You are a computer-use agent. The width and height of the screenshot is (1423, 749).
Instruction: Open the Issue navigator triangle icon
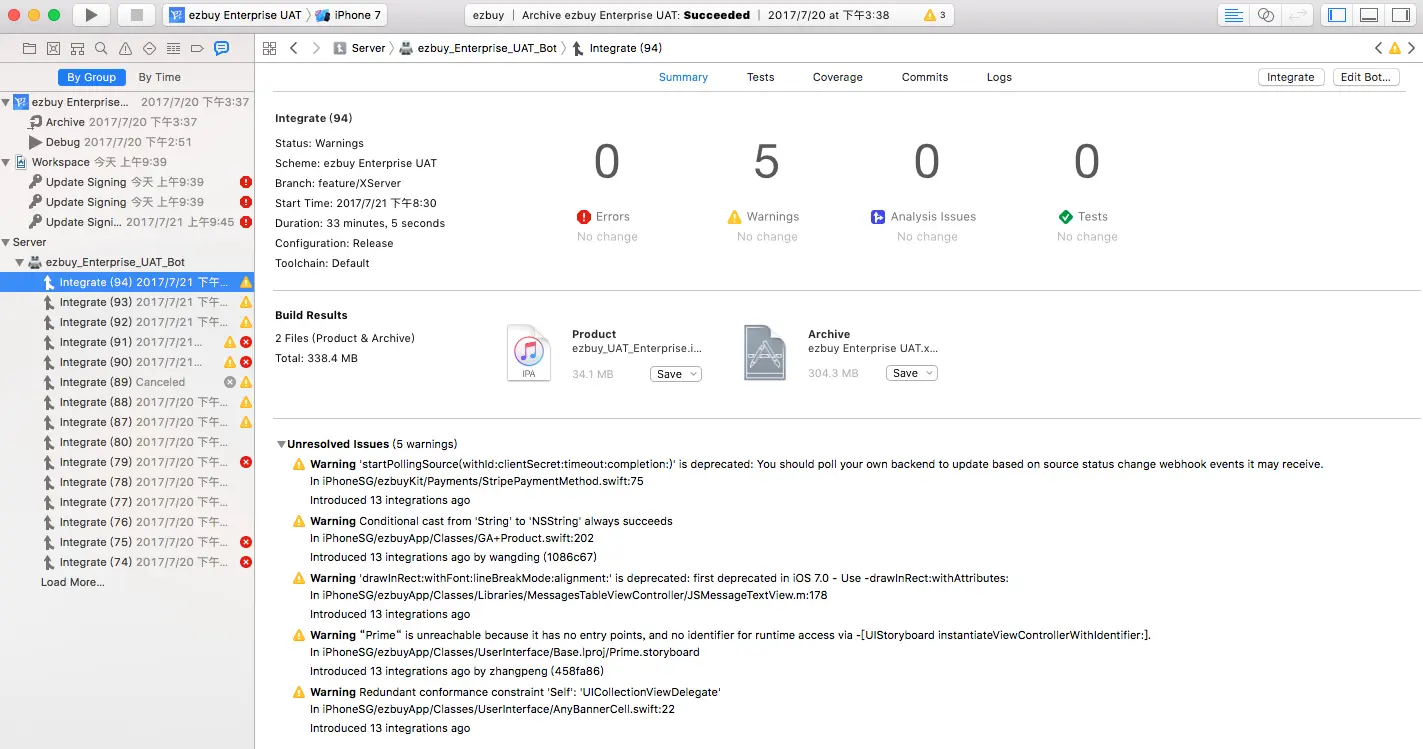[125, 48]
